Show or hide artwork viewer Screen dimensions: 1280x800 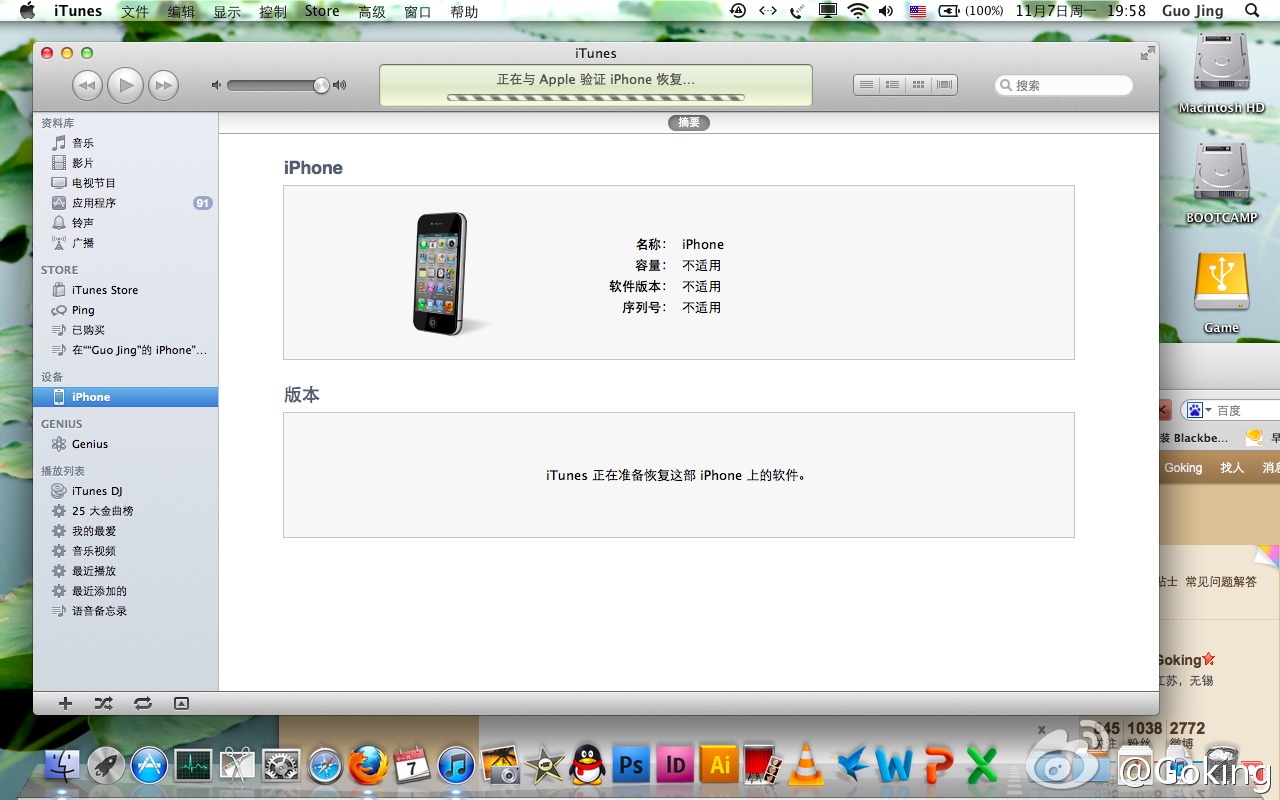pyautogui.click(x=181, y=703)
